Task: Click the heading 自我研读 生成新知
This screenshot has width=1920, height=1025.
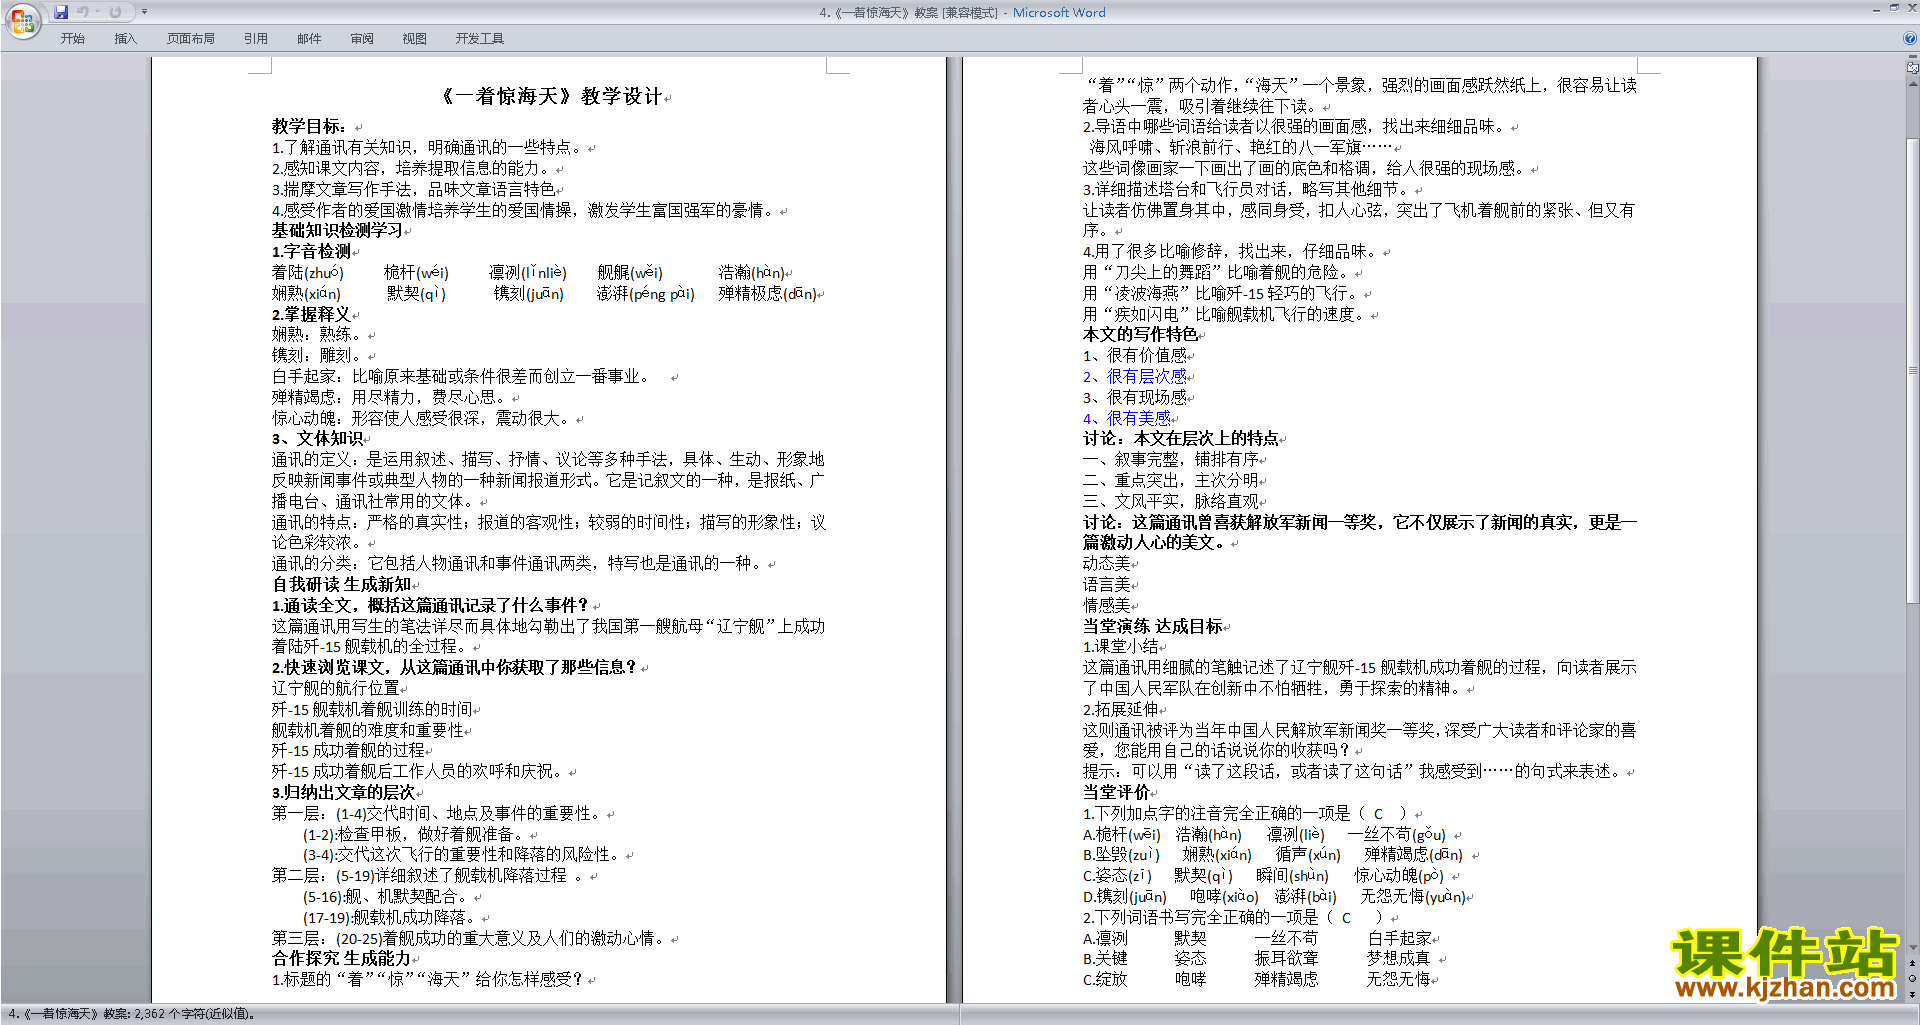Action: tap(341, 585)
